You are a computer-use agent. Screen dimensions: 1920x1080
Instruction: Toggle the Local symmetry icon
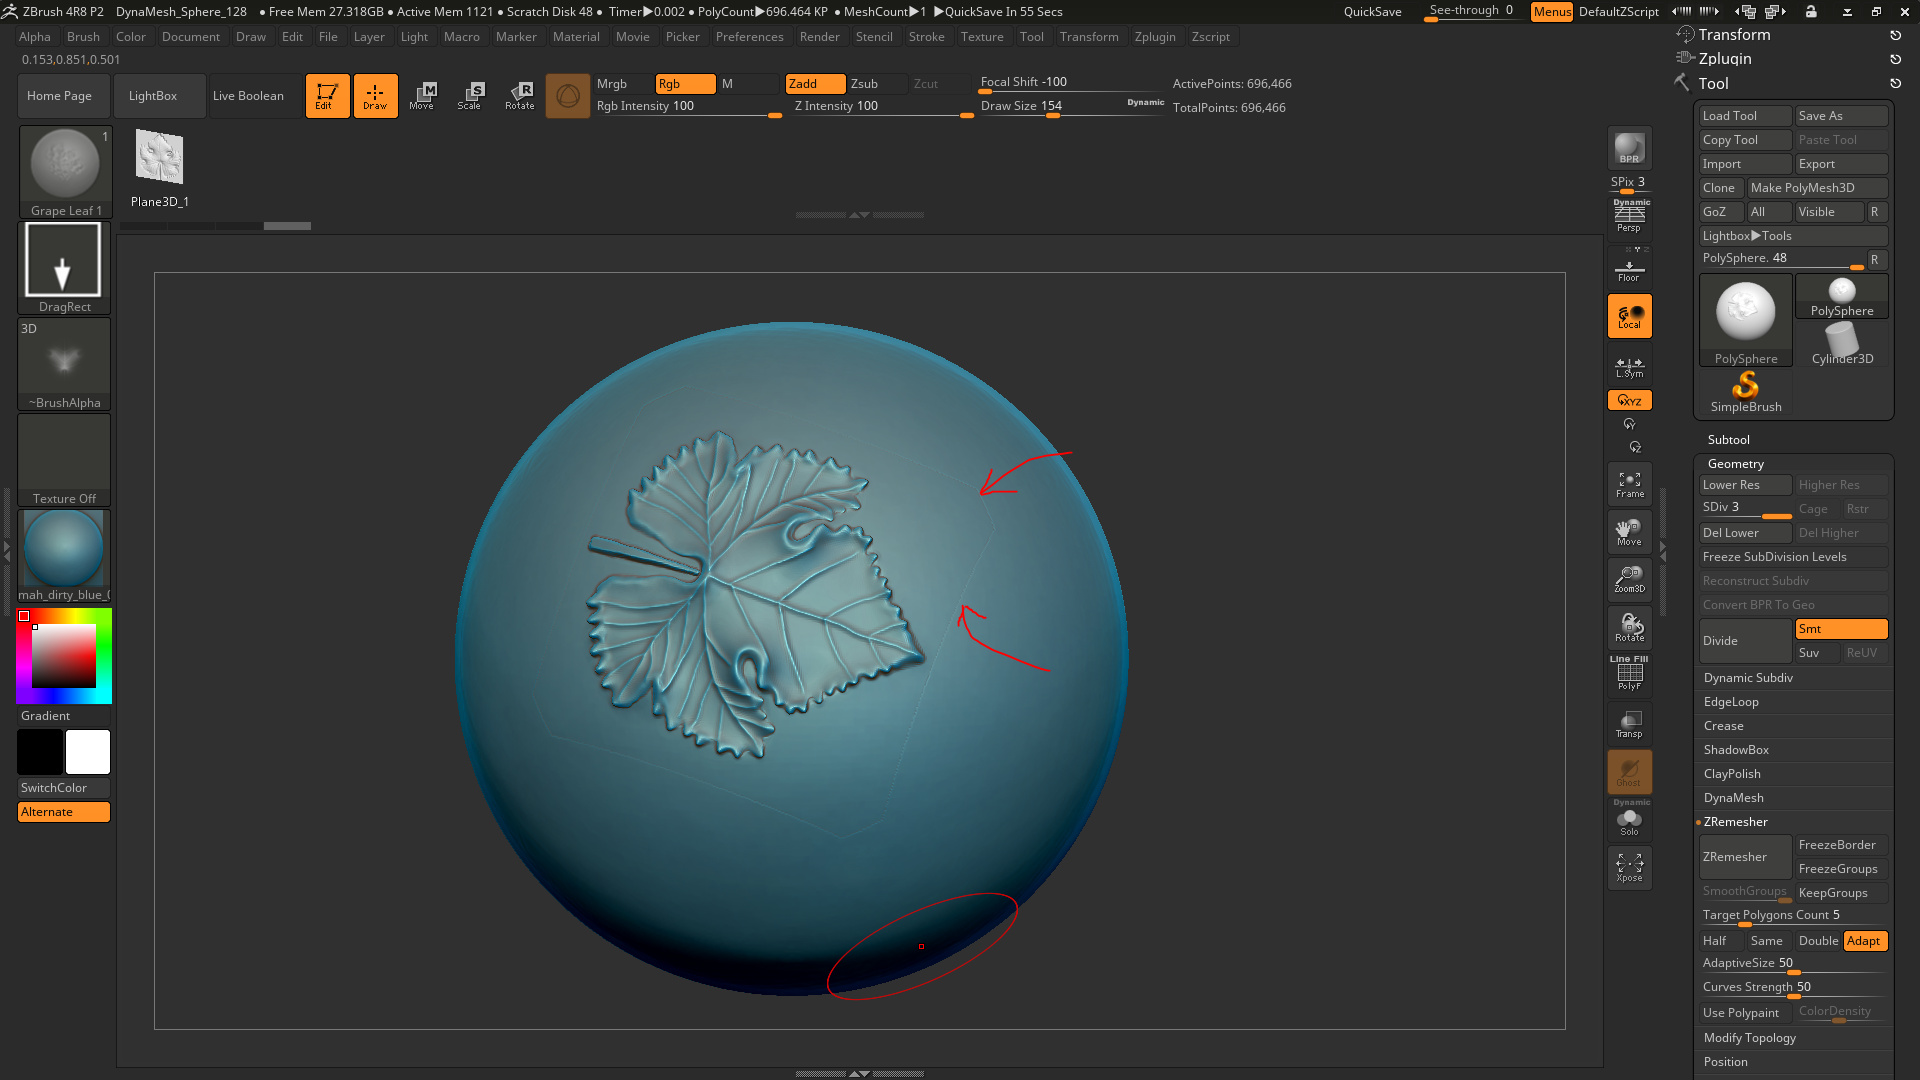pos(1629,316)
